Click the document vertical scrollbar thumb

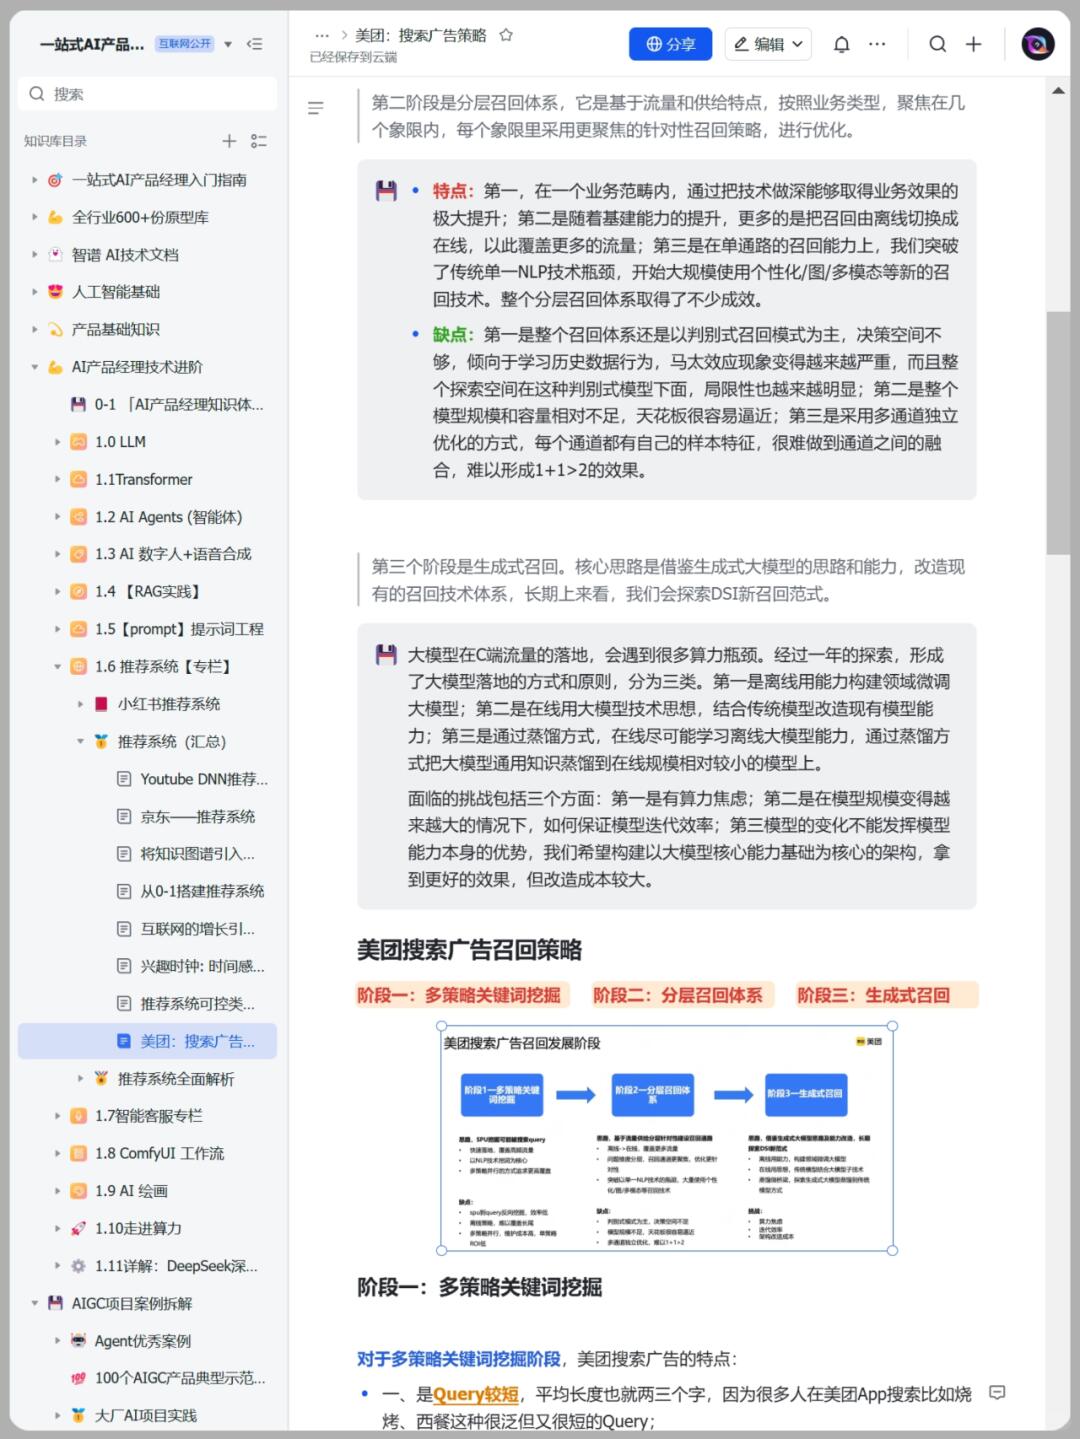coord(1058,432)
